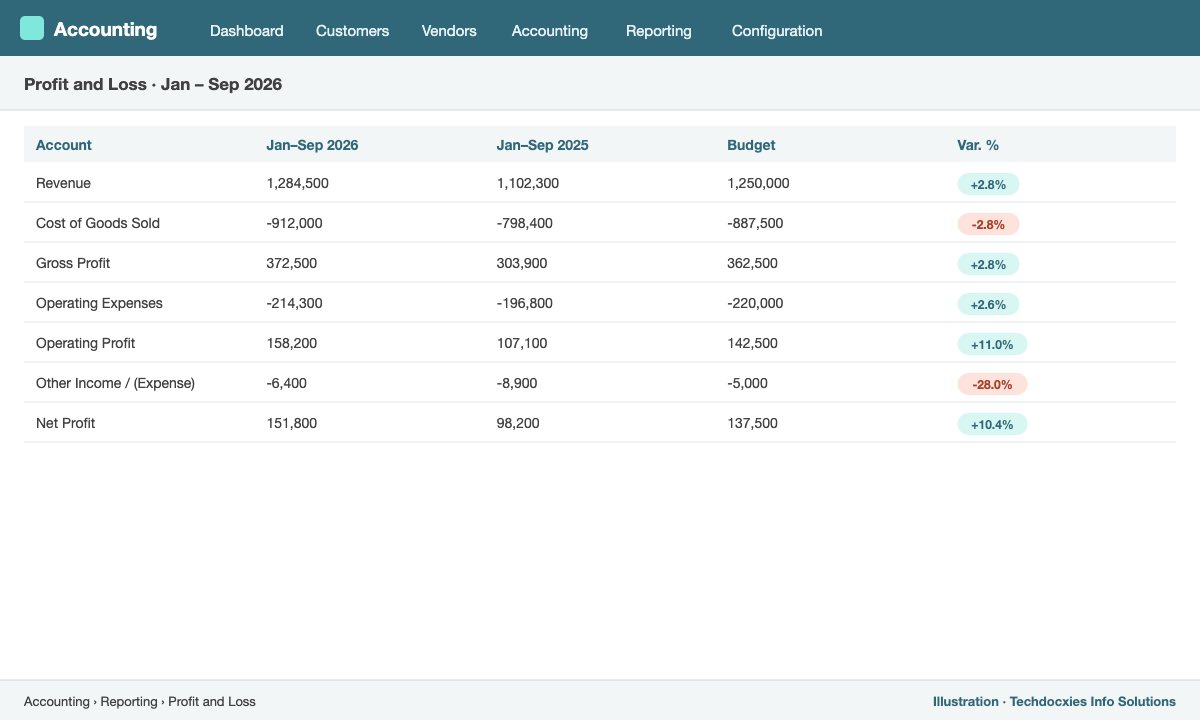Viewport: 1200px width, 720px height.
Task: Click the COGS budget value -887,500
Action: [x=755, y=223]
